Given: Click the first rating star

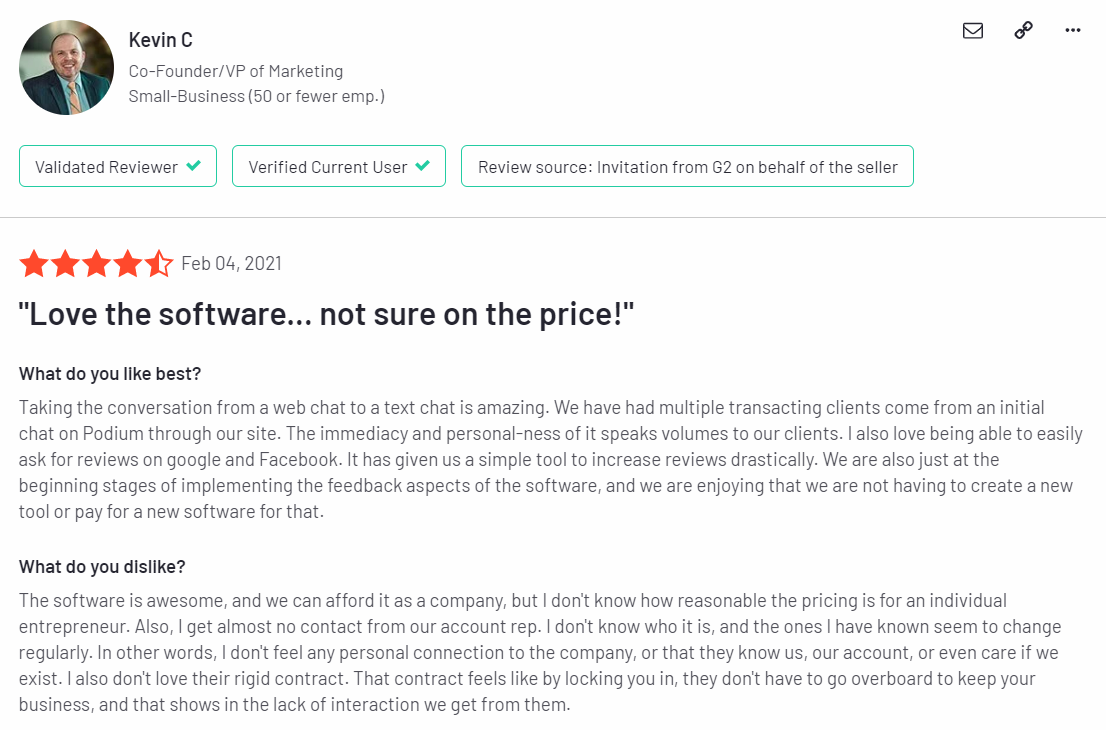Looking at the screenshot, I should pos(34,264).
